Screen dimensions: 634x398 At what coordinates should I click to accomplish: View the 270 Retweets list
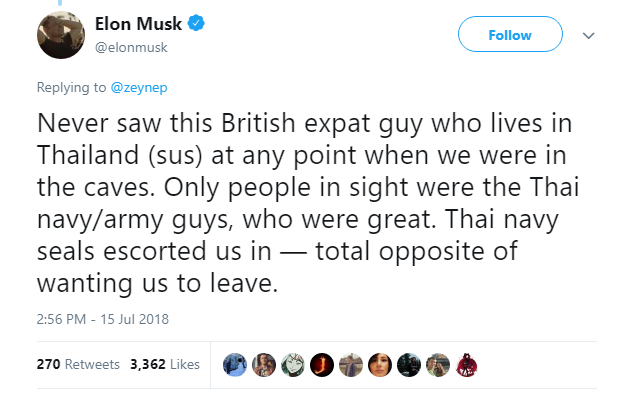[x=78, y=364]
